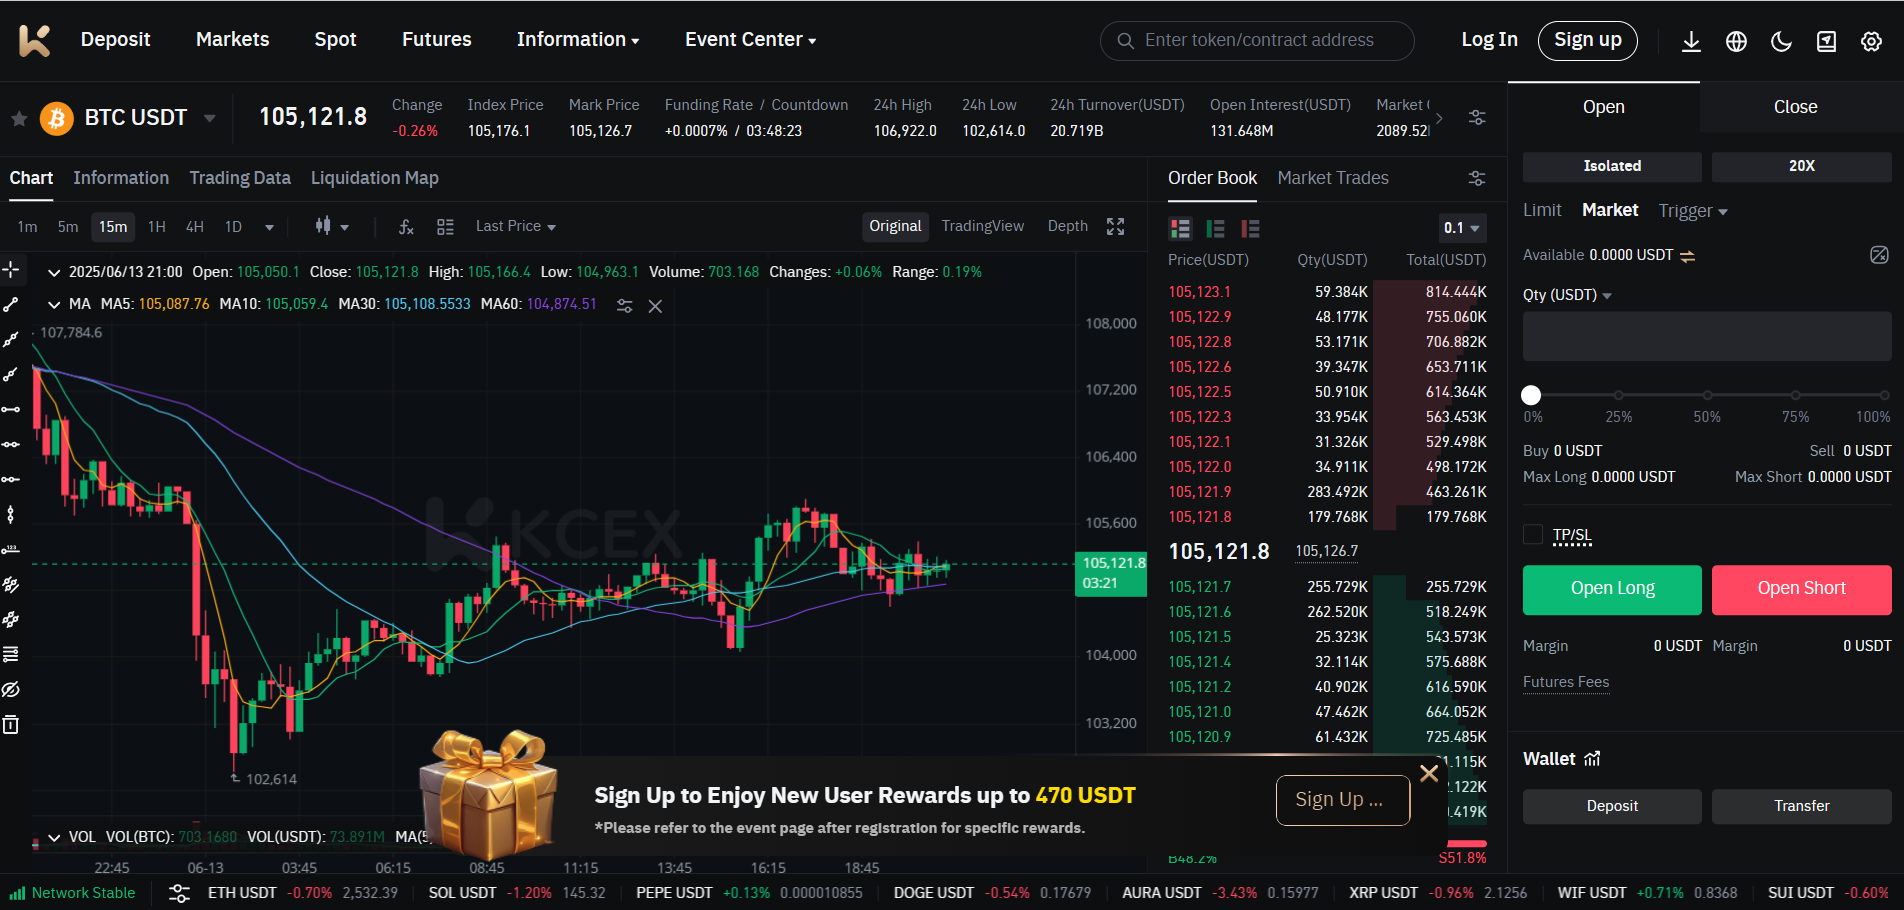
Task: Click the 20X leverage button
Action: [x=1802, y=166]
